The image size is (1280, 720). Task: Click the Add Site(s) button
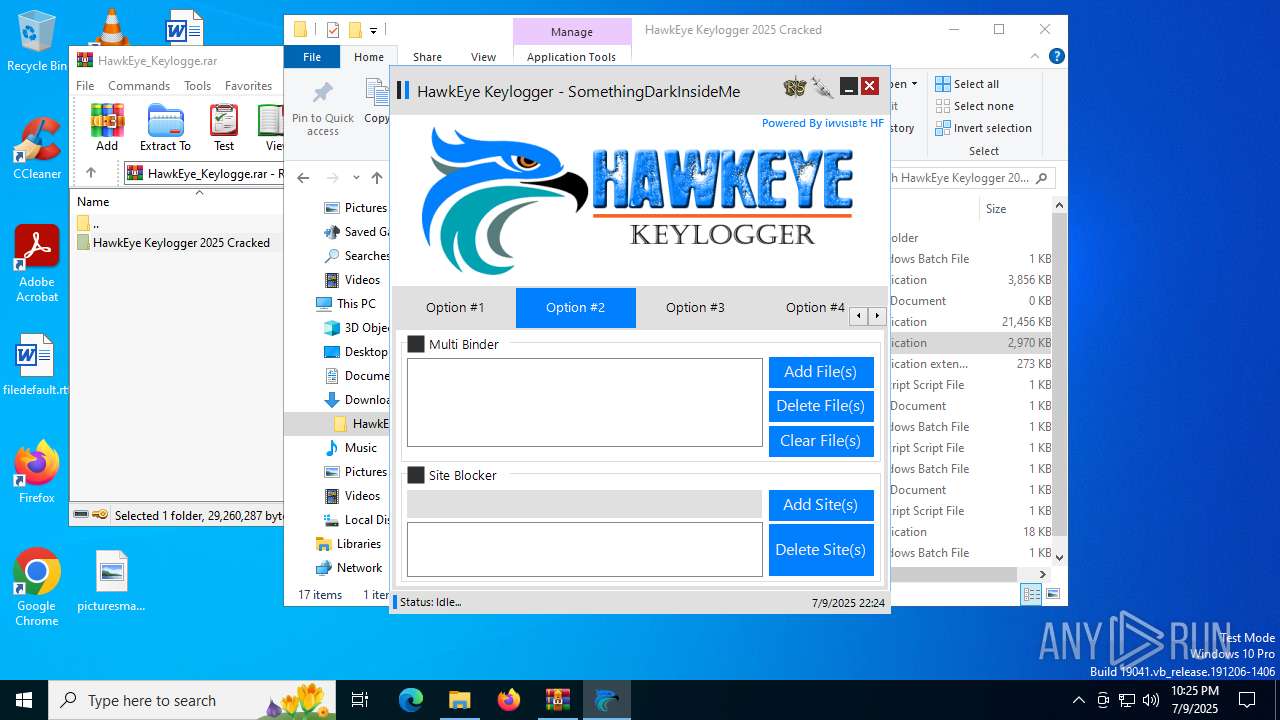[x=821, y=505]
